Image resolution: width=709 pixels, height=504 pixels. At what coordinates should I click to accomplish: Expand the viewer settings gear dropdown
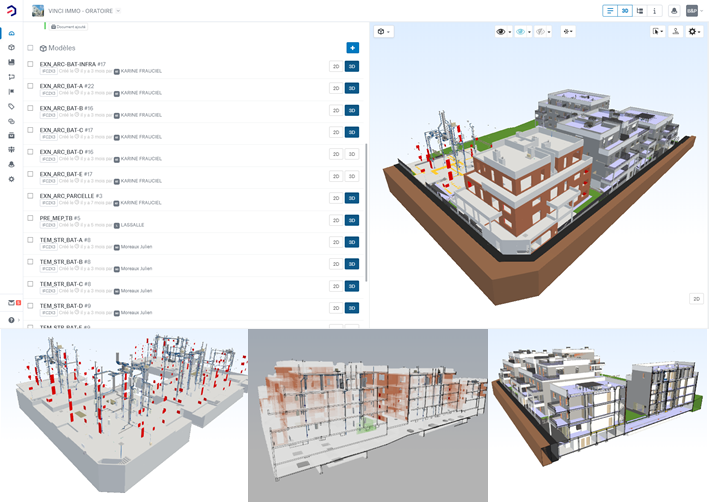tap(694, 32)
